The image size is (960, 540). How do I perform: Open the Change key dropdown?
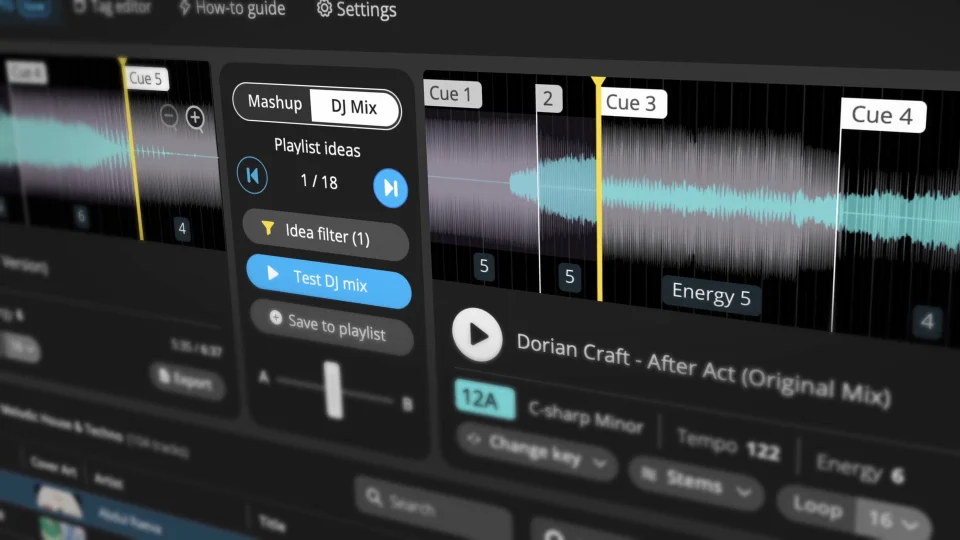click(537, 453)
